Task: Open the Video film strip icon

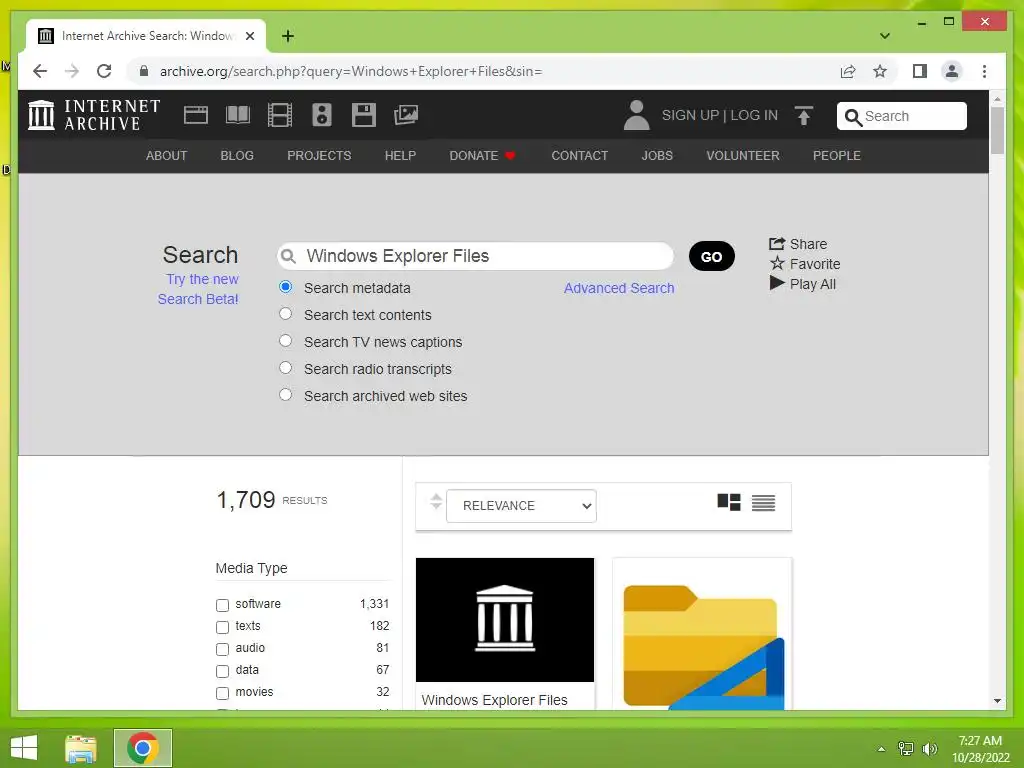Action: [x=280, y=115]
